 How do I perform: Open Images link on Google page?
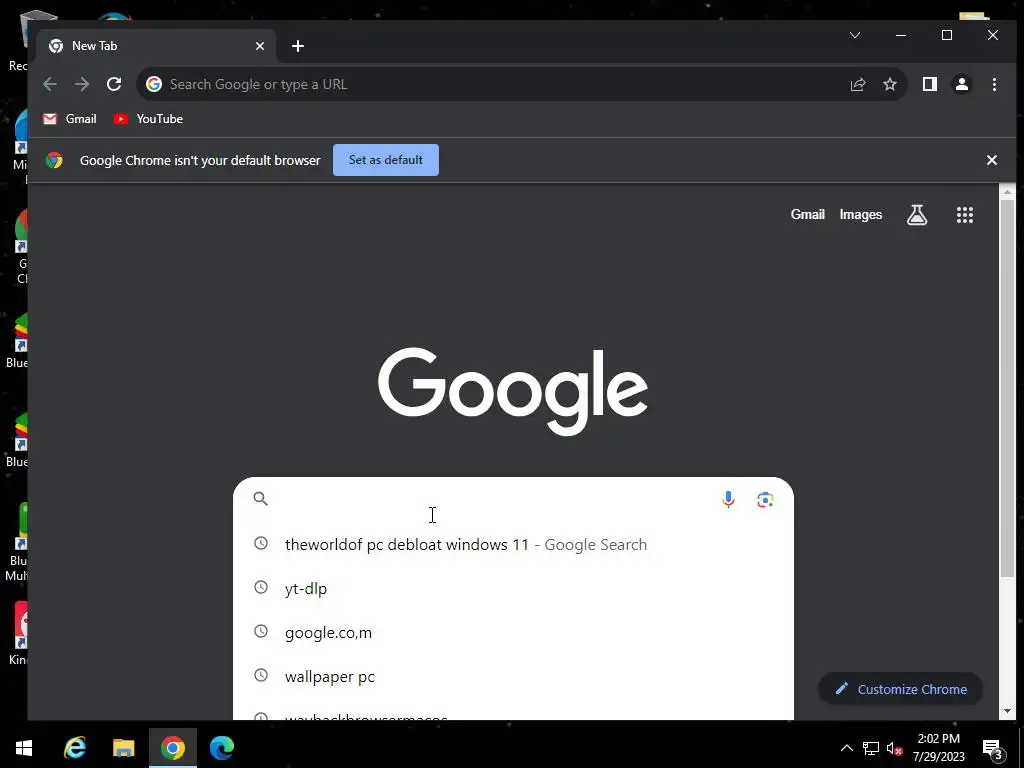[x=861, y=215]
